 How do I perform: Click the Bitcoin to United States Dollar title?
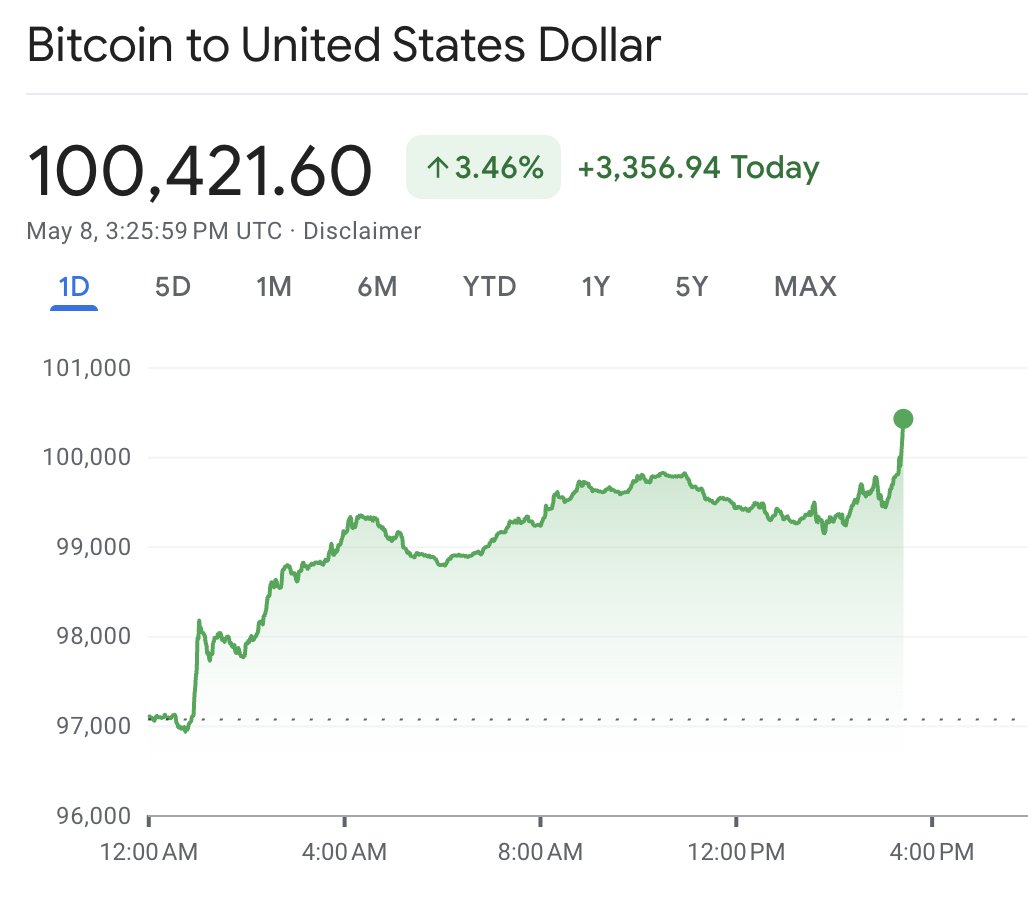click(x=345, y=44)
